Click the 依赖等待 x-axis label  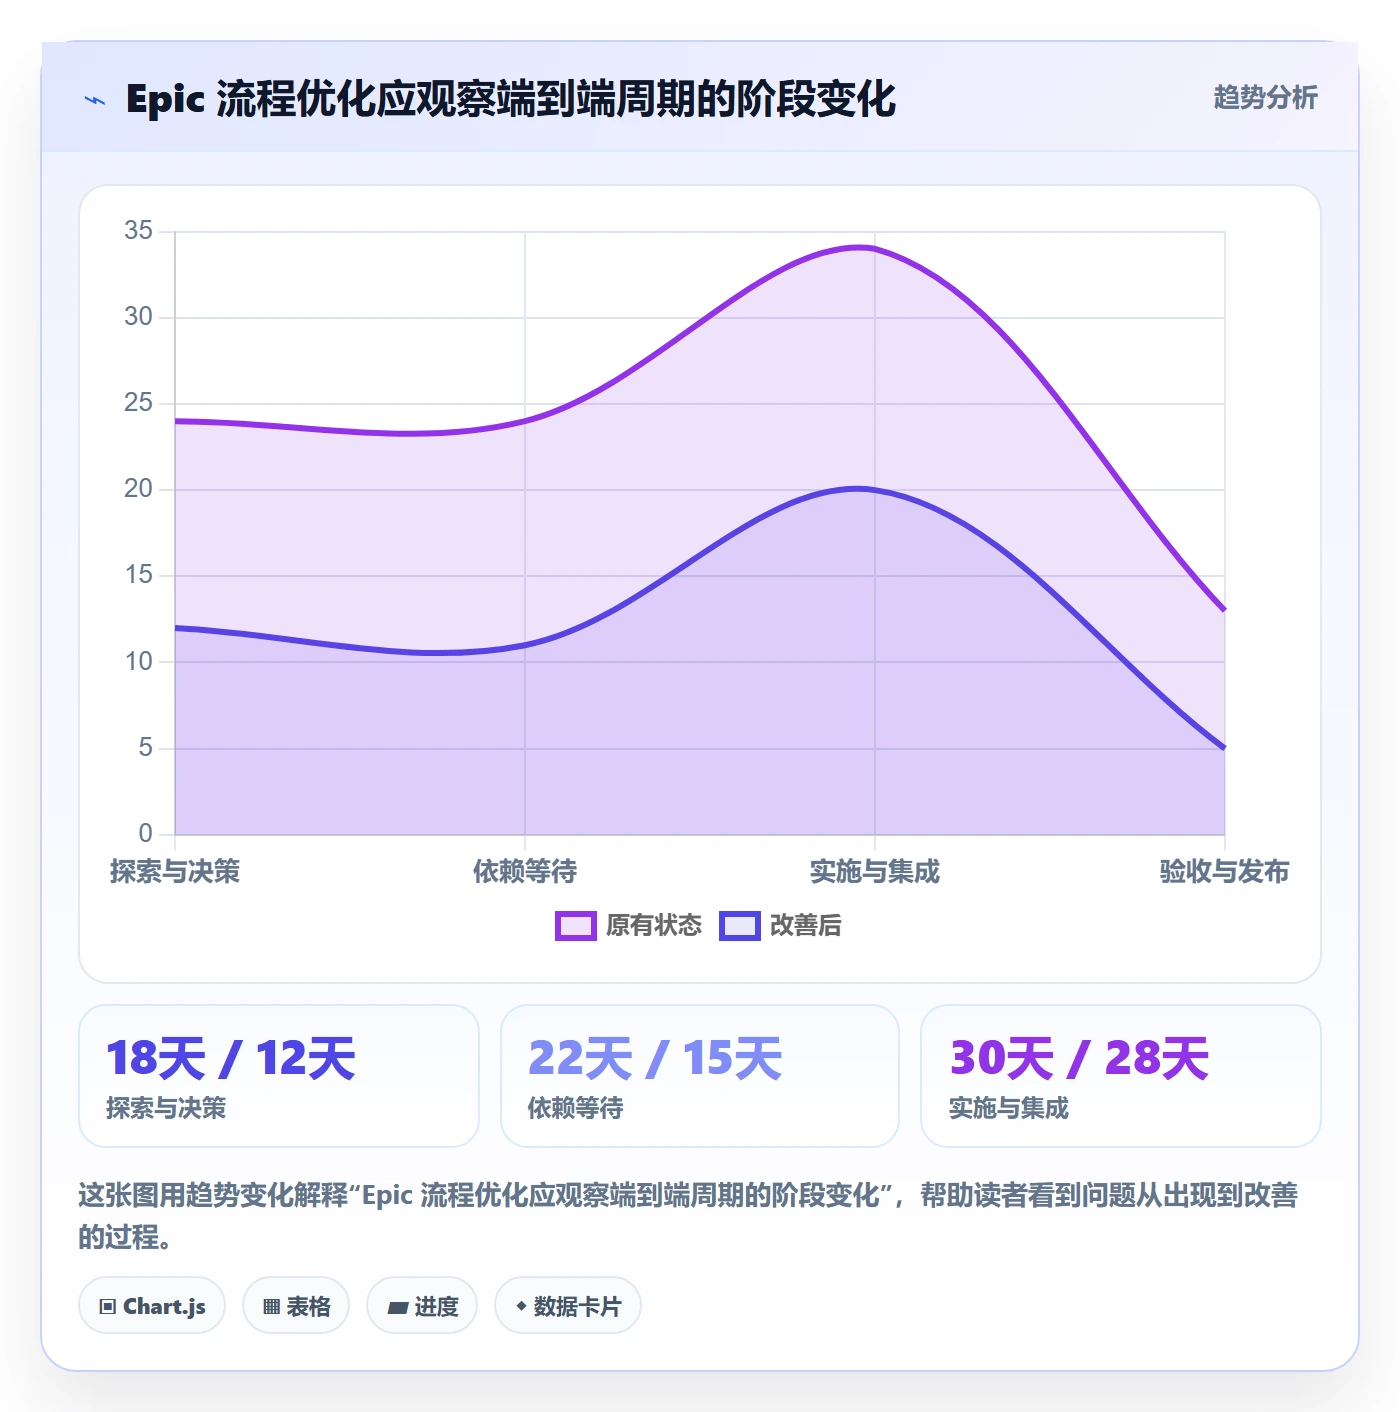tap(525, 872)
